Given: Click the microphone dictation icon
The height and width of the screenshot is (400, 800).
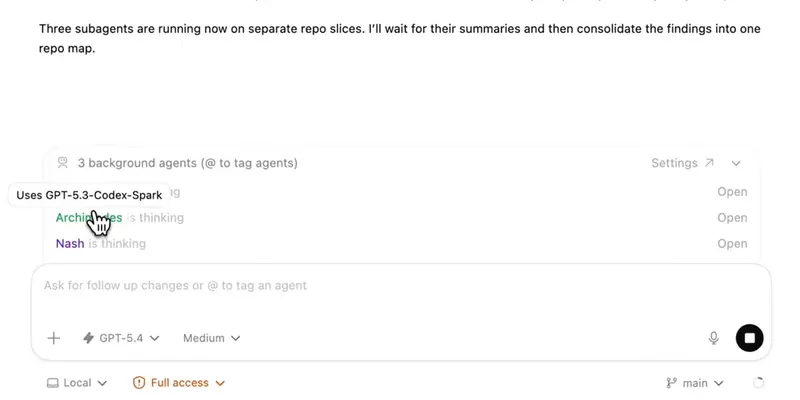Looking at the screenshot, I should (714, 338).
